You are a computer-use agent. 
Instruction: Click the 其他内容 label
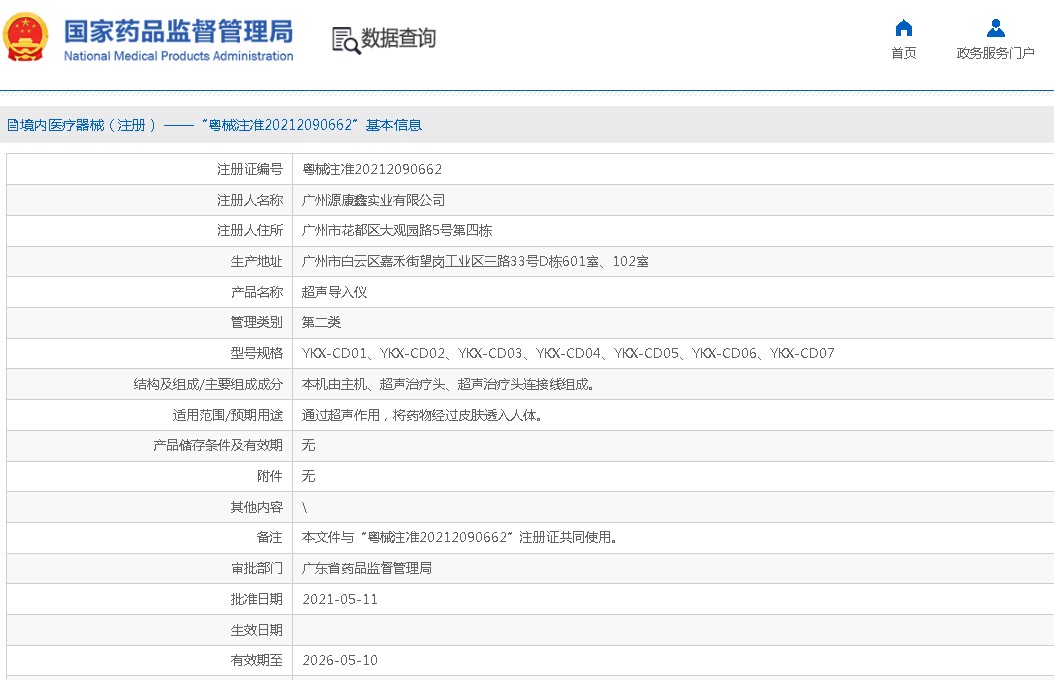[x=257, y=507]
